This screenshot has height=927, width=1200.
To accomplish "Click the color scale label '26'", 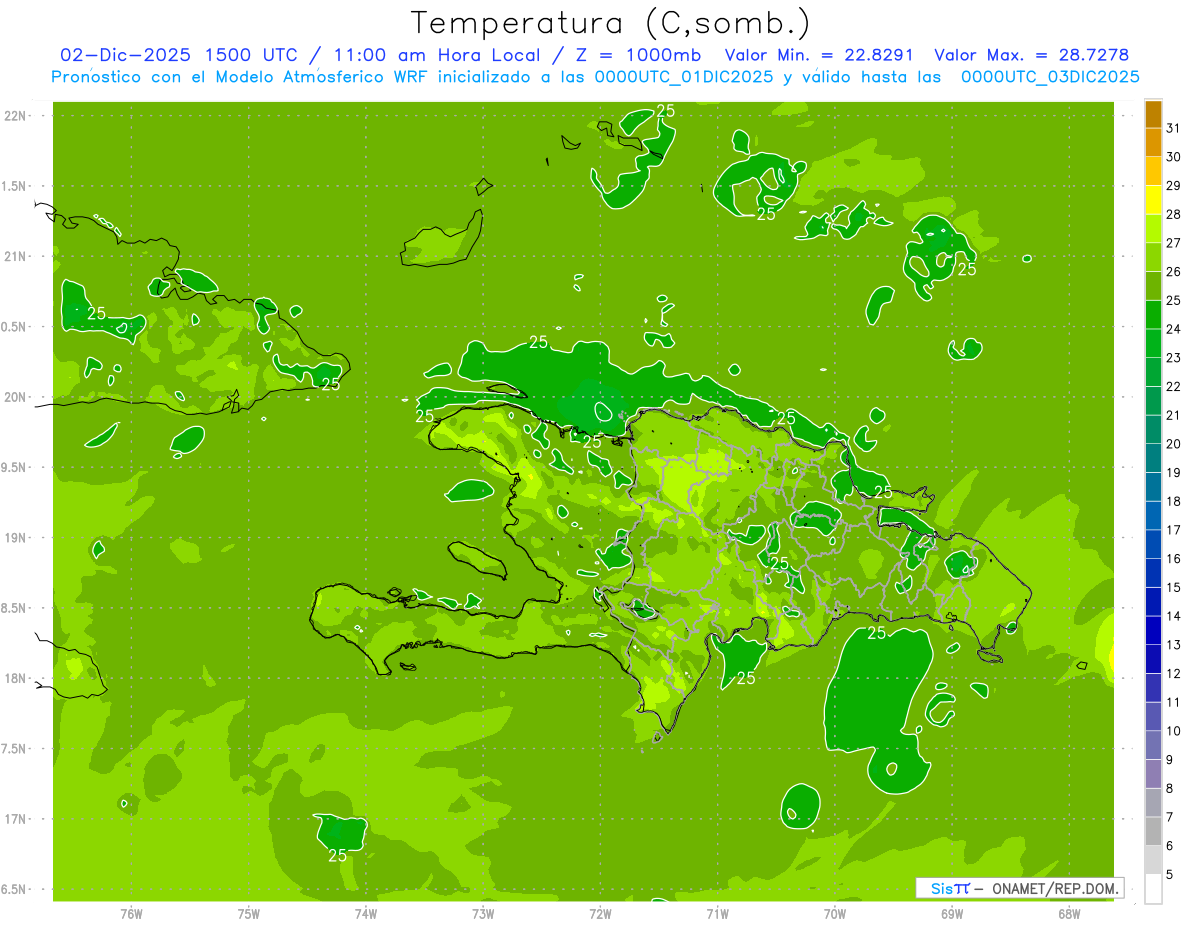I will (x=1174, y=272).
